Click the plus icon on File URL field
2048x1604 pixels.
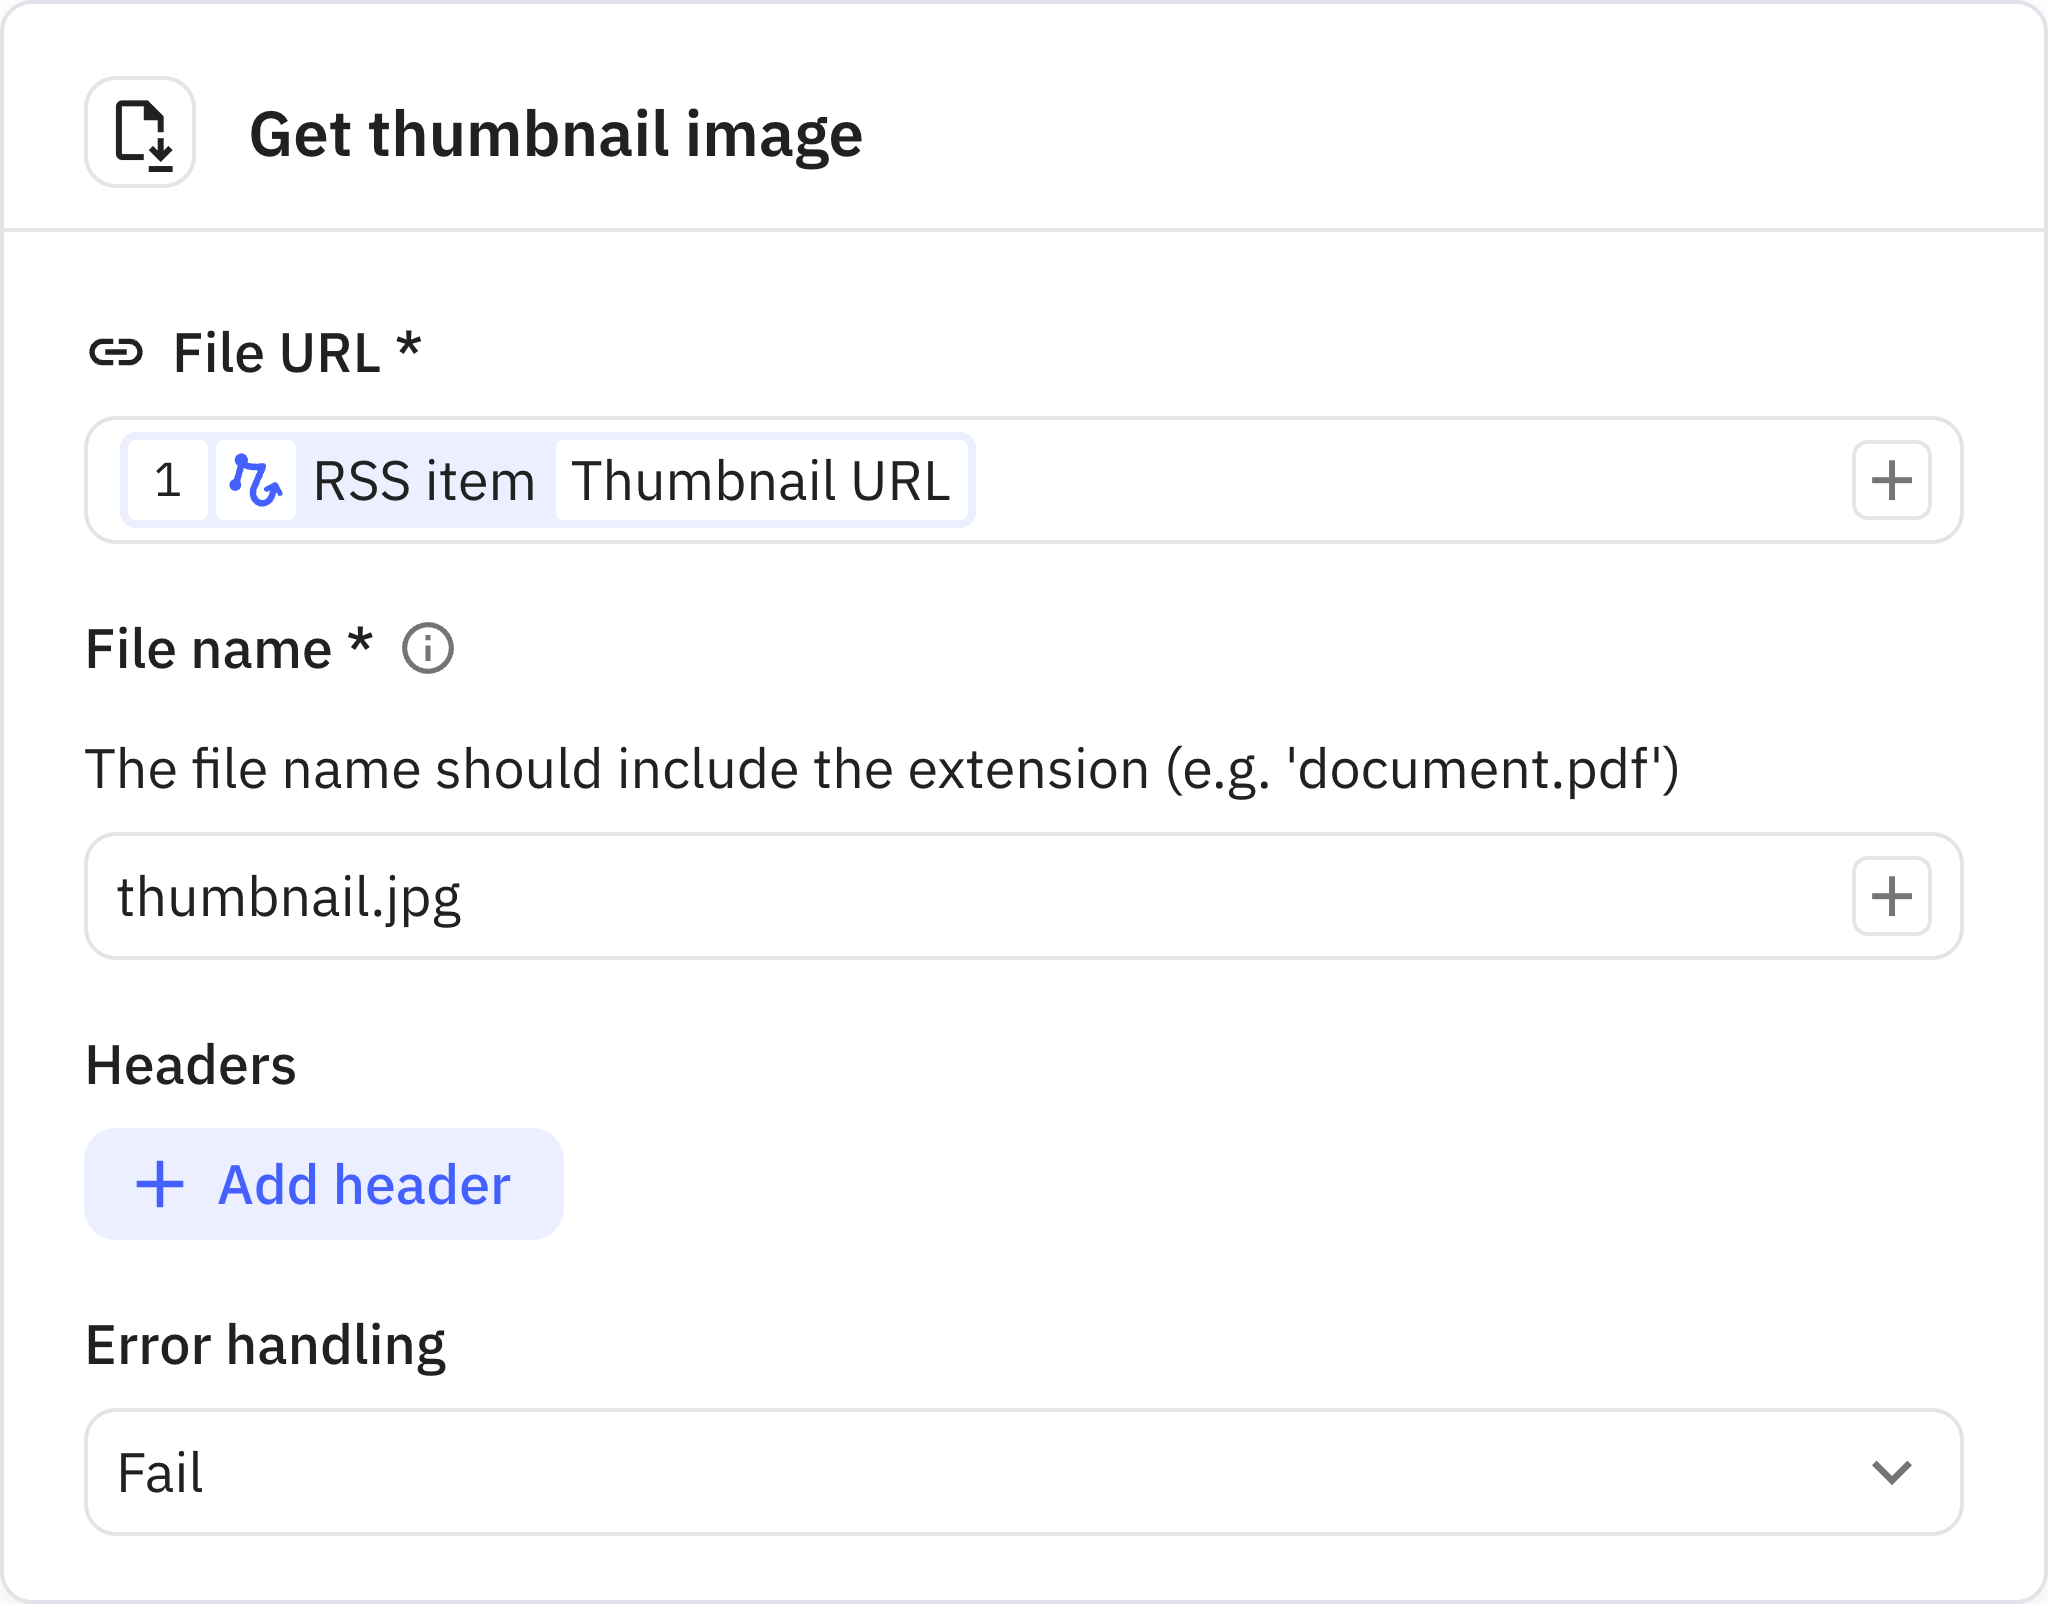tap(1890, 480)
